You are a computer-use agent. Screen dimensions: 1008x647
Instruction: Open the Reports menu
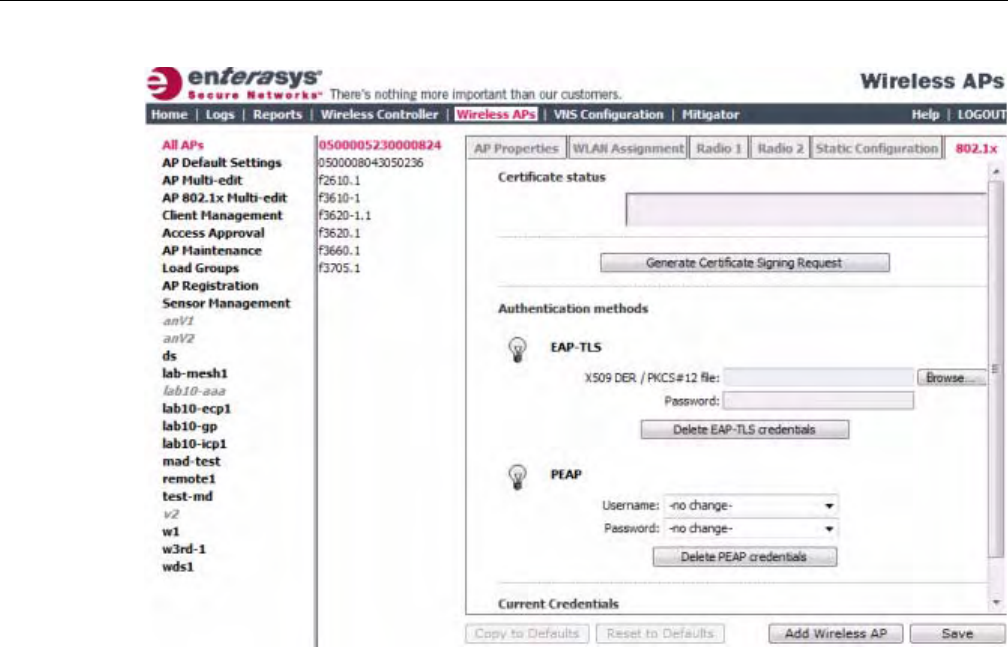tap(277, 114)
